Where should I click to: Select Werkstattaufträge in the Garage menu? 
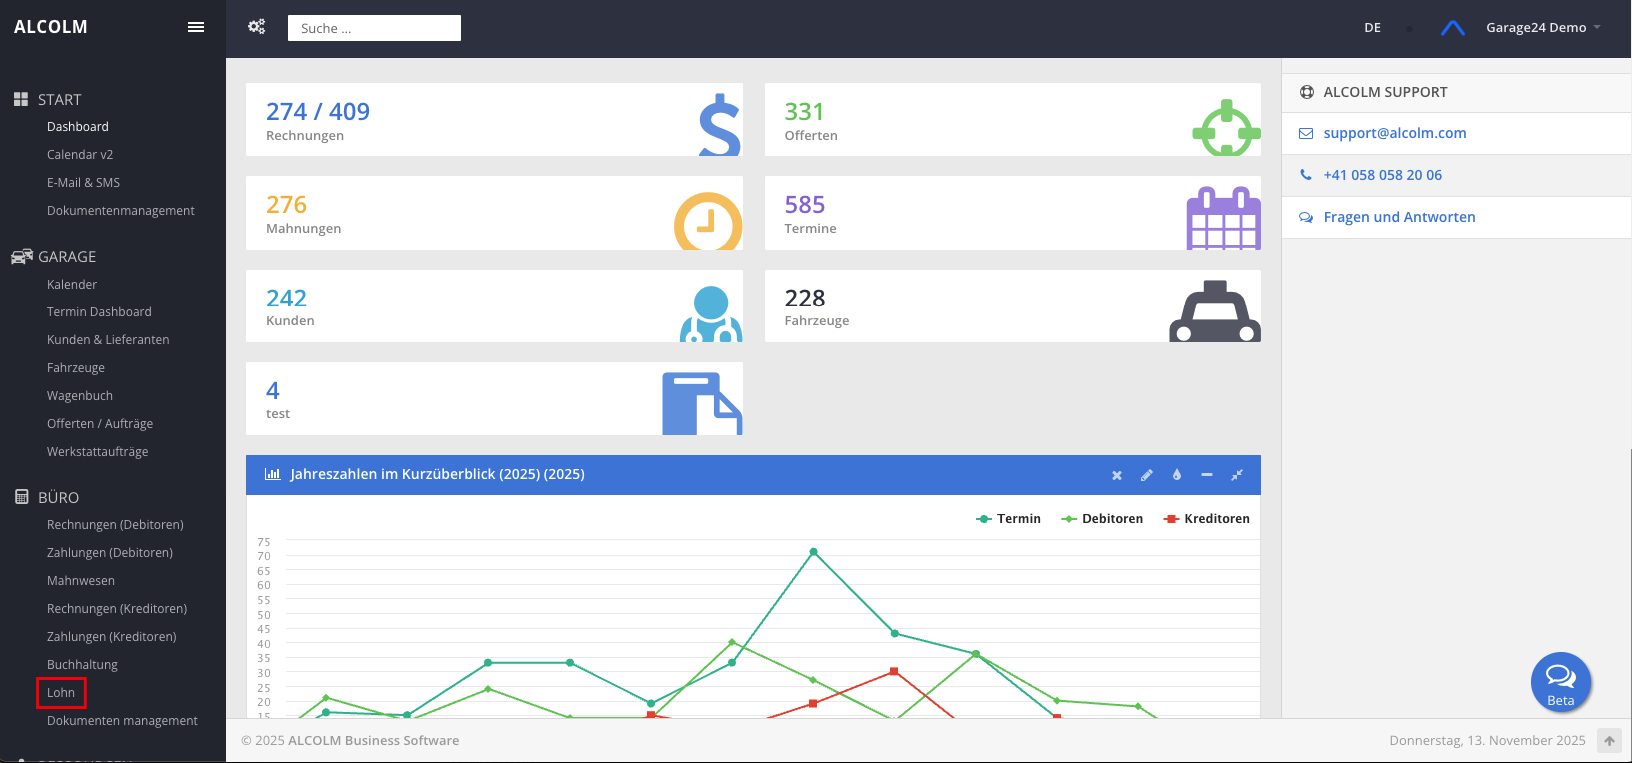click(97, 452)
